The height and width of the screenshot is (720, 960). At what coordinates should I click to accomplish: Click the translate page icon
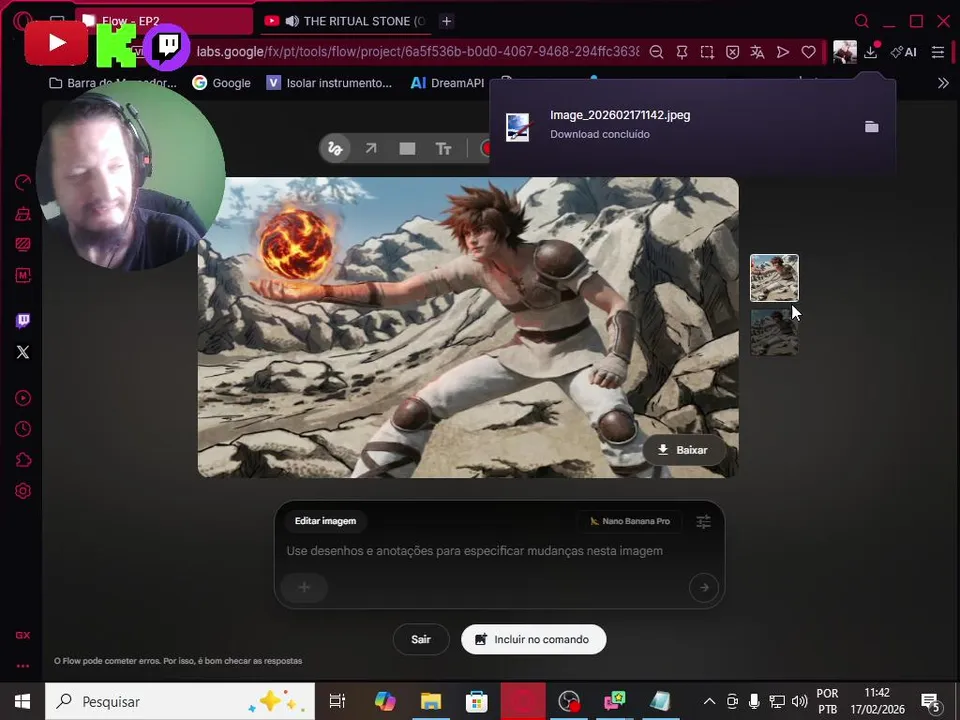(x=757, y=52)
